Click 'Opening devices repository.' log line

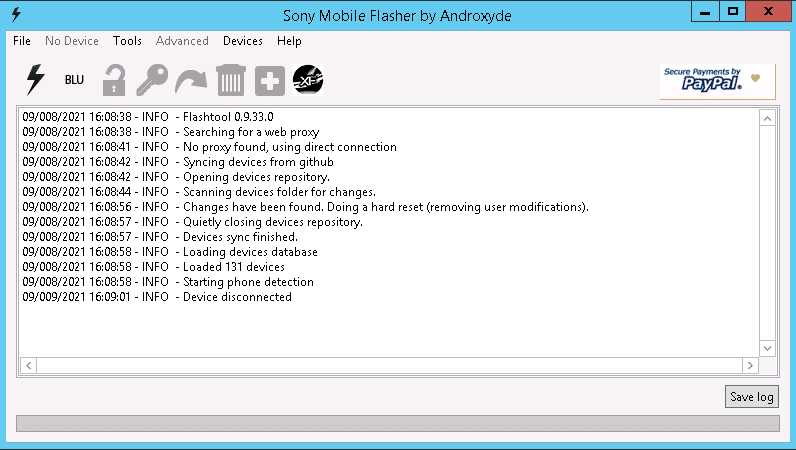(176, 177)
